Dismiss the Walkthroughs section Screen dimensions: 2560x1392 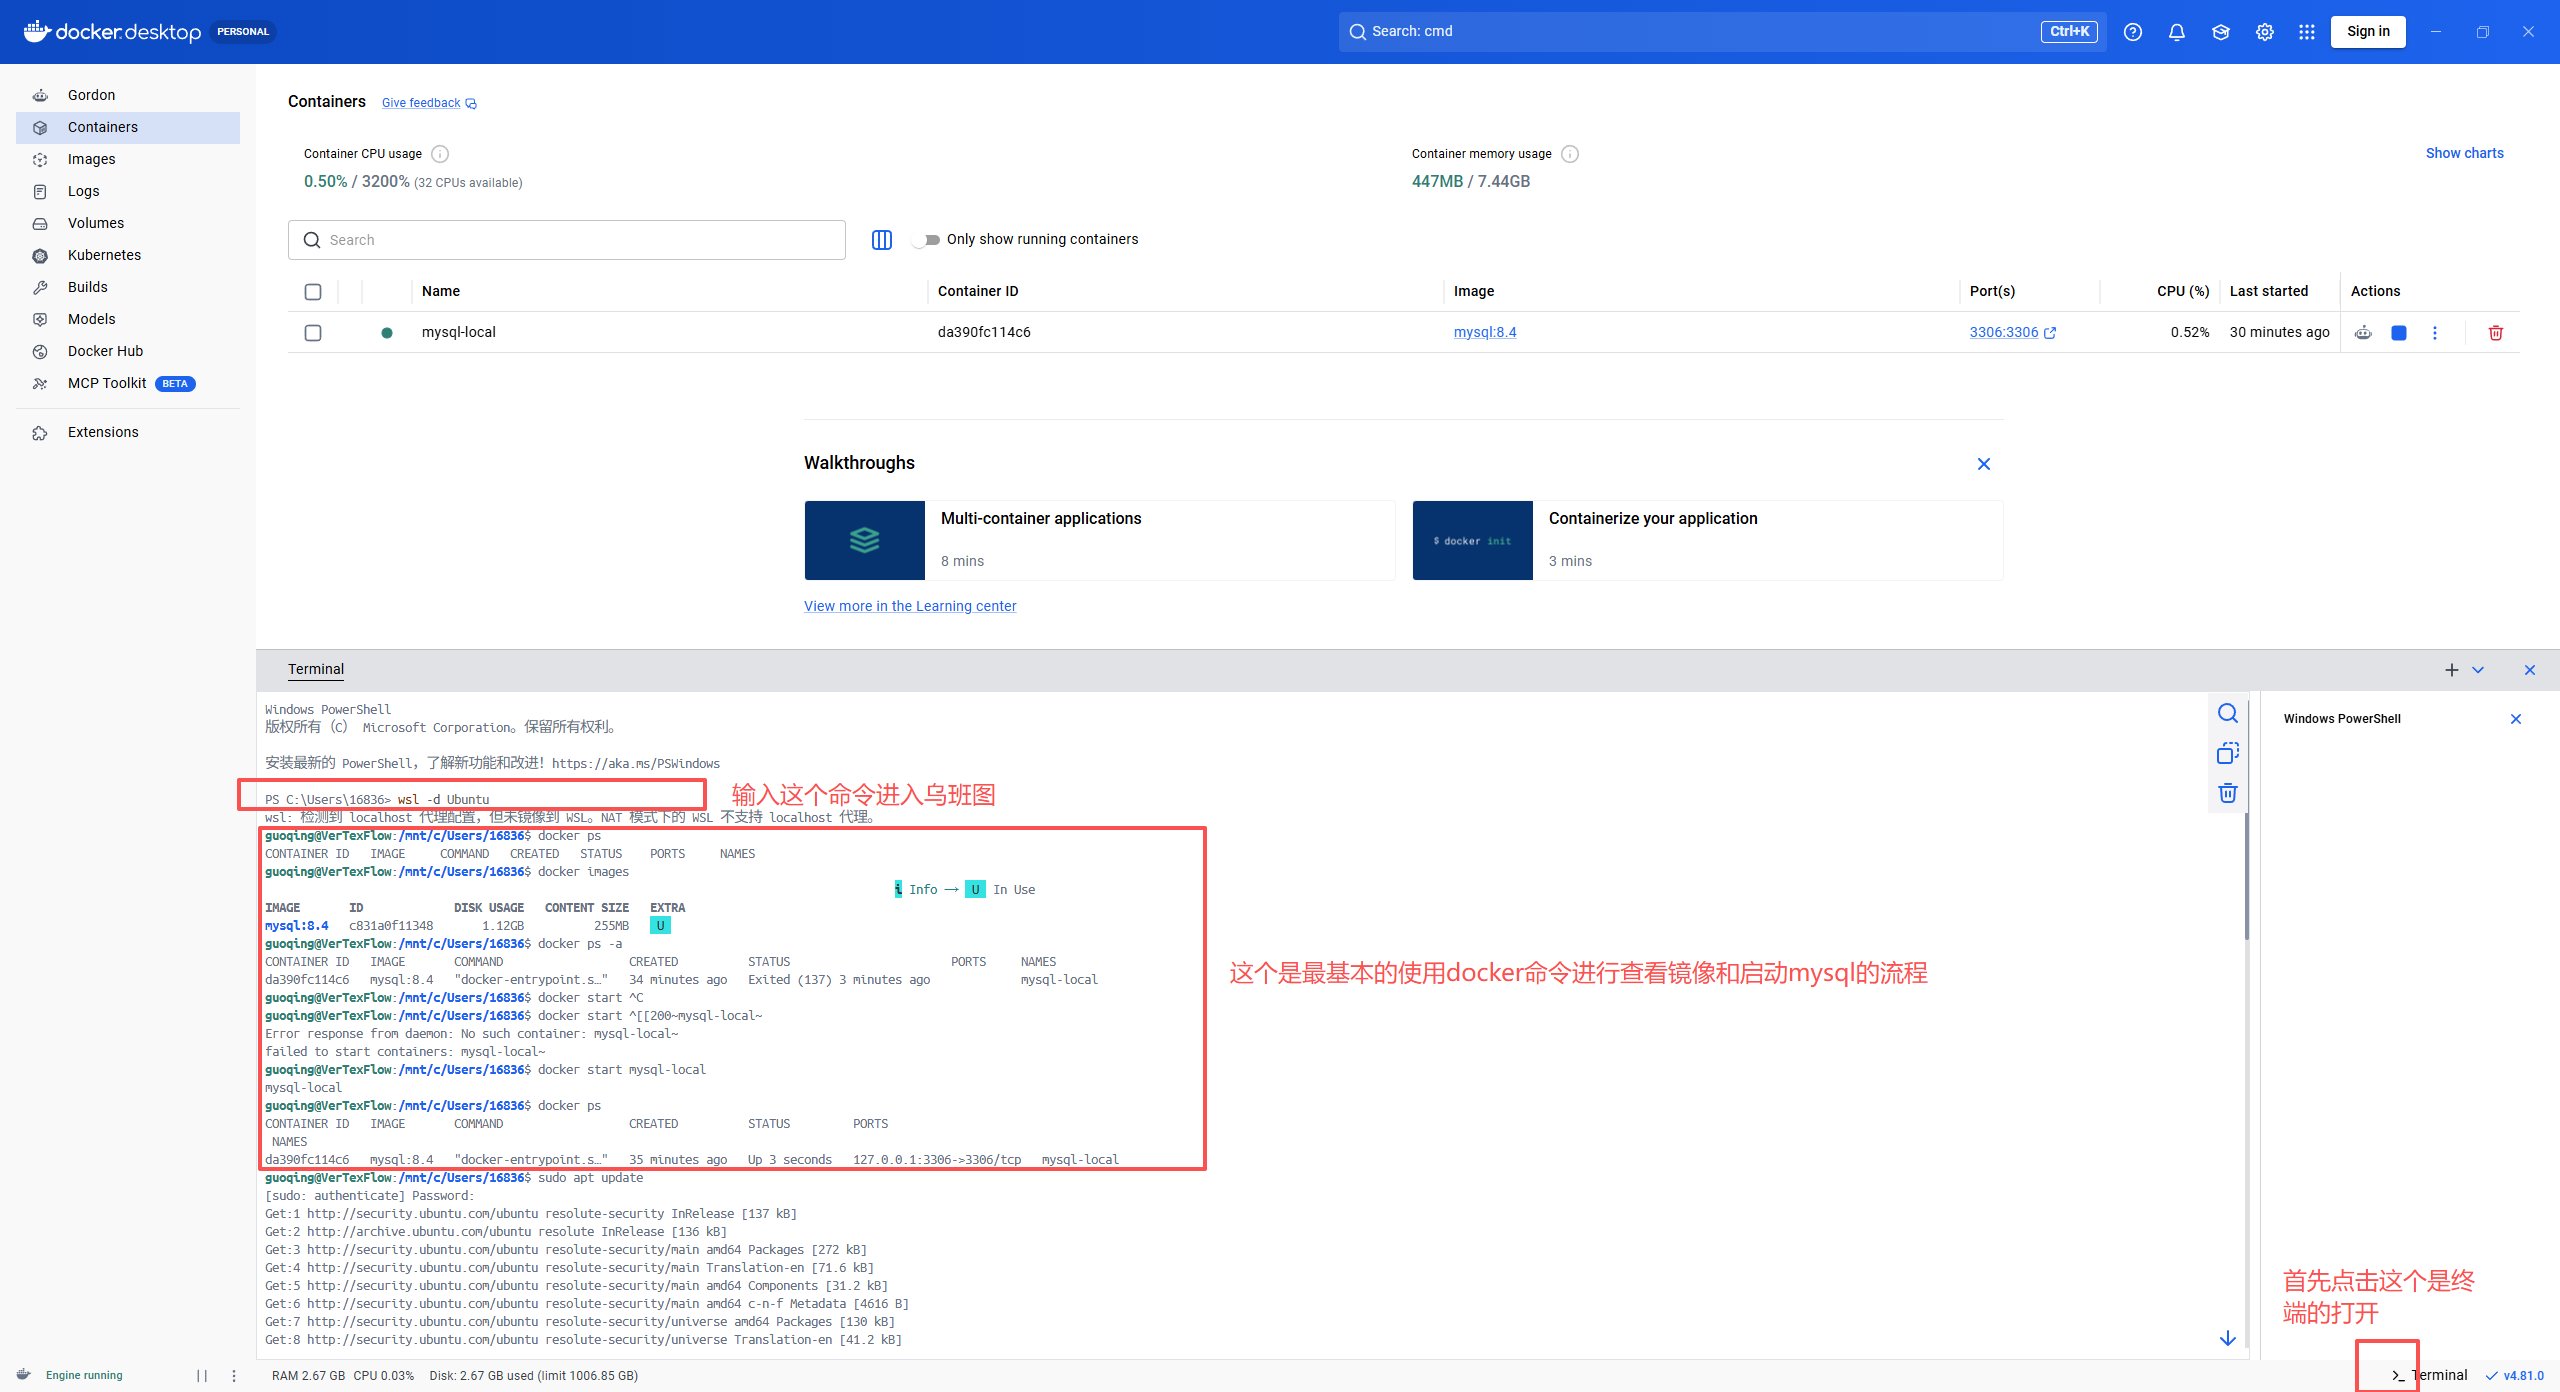pyautogui.click(x=1984, y=464)
